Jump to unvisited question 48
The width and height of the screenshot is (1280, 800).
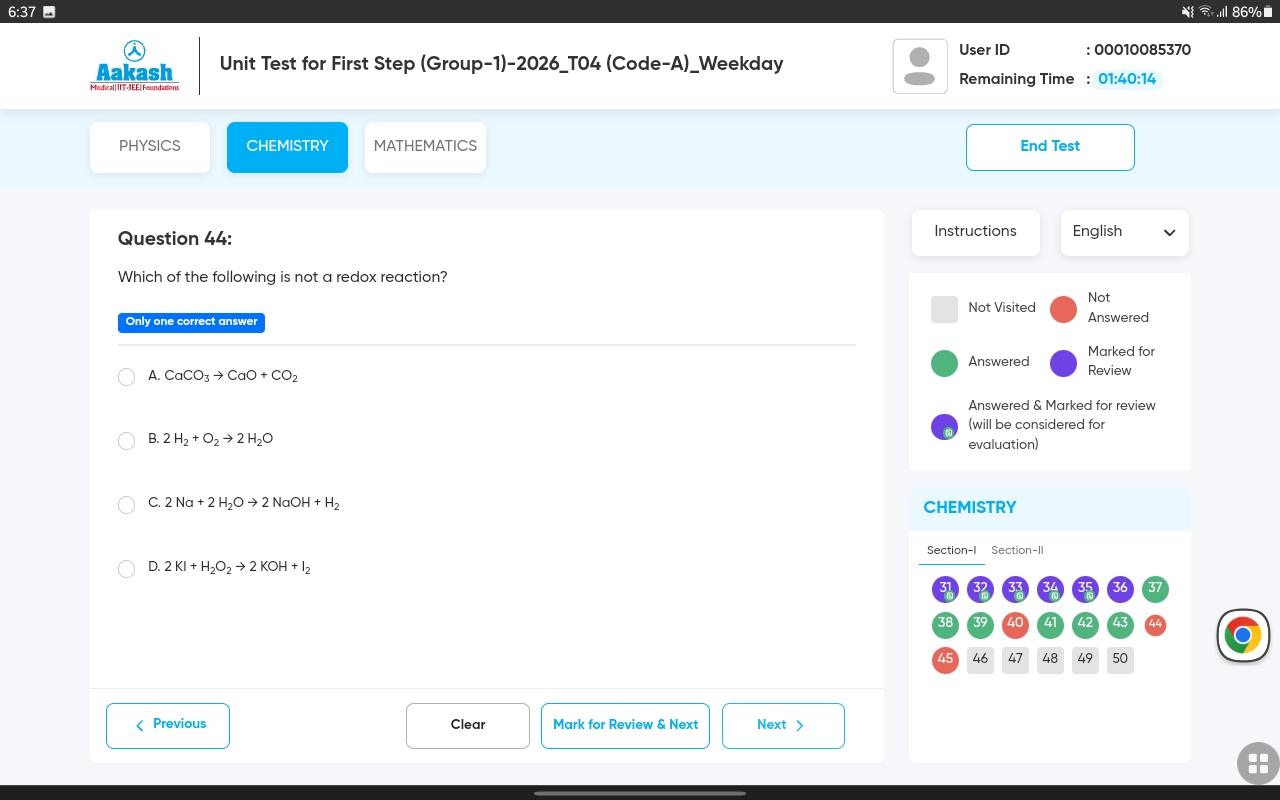pyautogui.click(x=1050, y=659)
